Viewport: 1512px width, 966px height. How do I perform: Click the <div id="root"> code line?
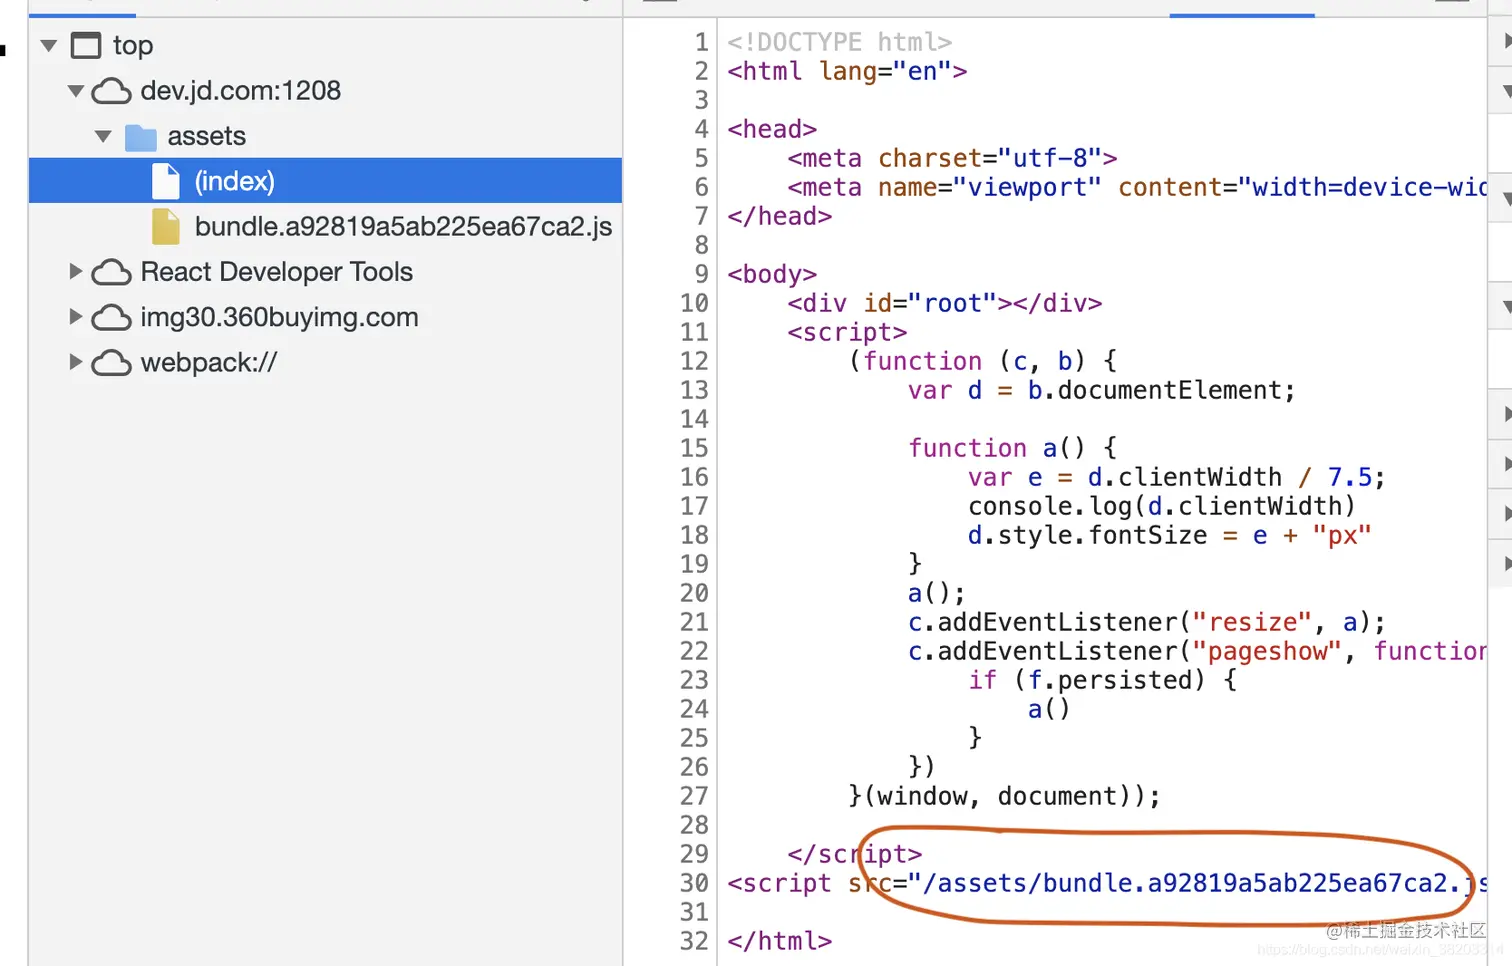click(x=944, y=303)
